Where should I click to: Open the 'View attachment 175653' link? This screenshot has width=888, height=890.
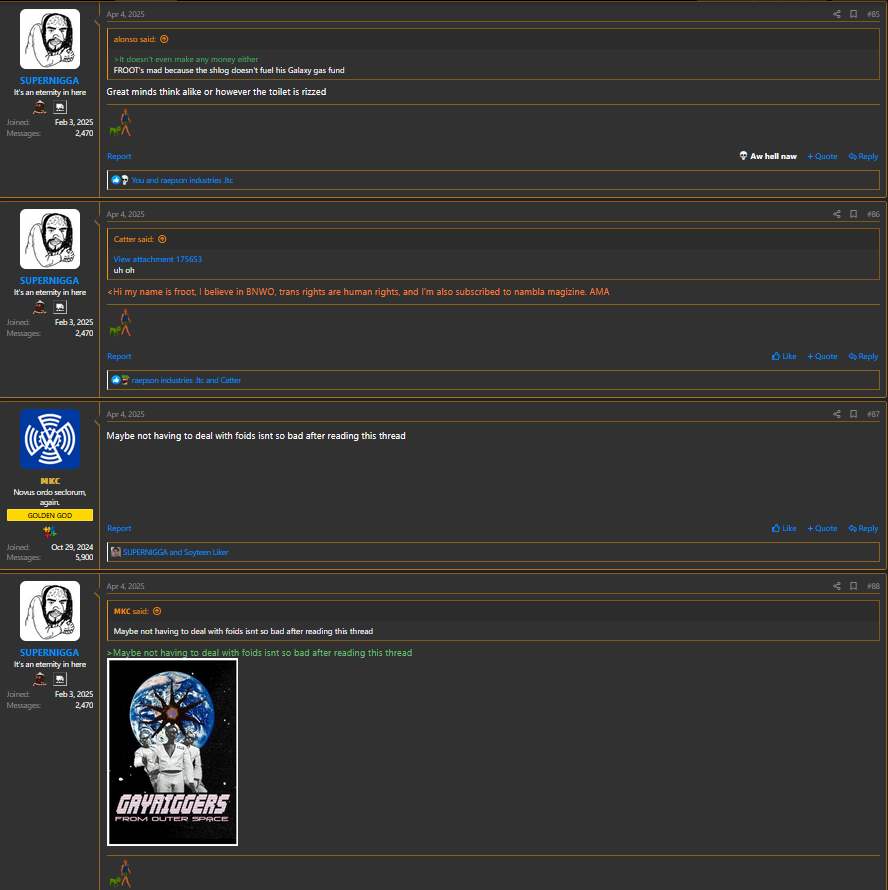[158, 259]
